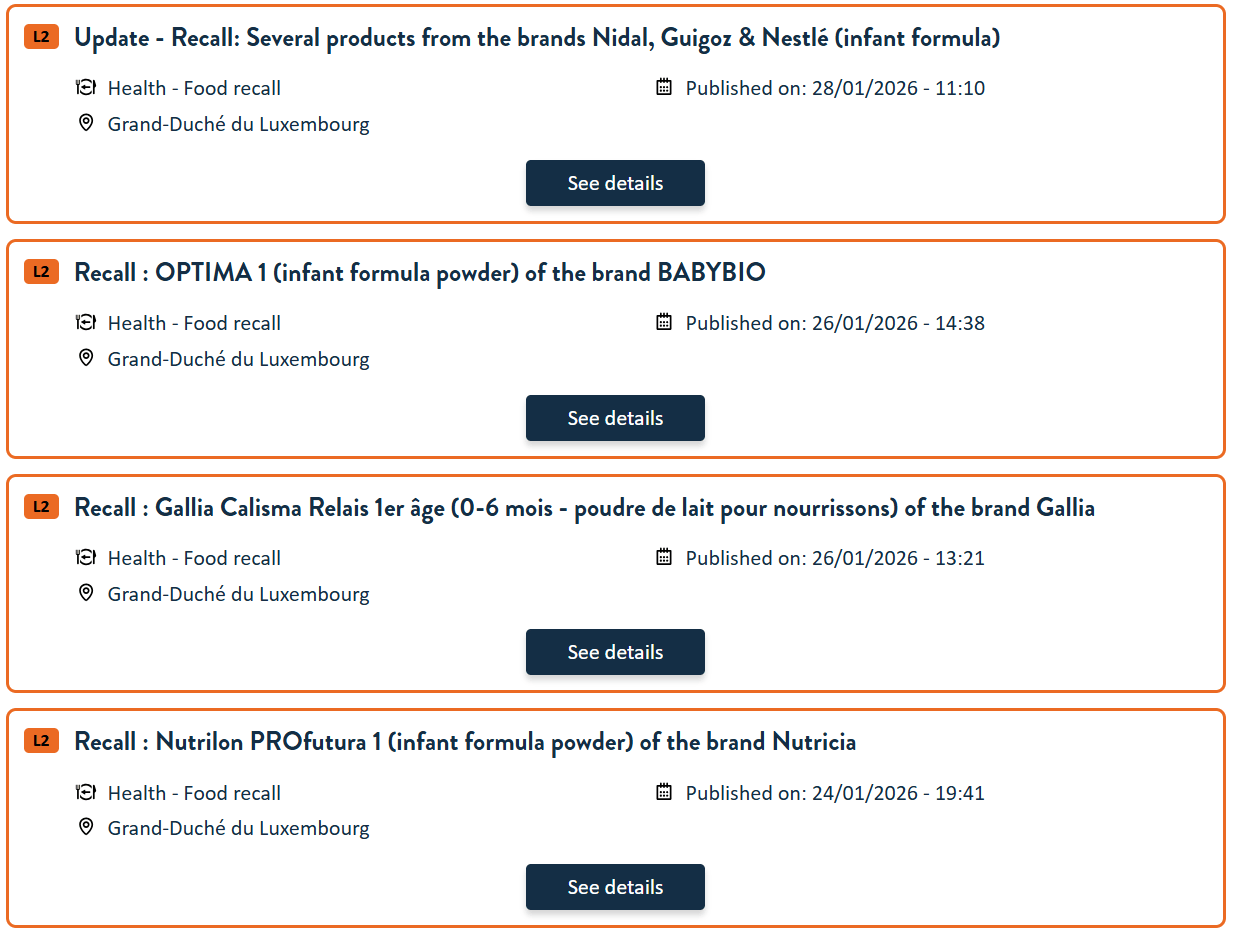See details for BABYBIO OPTIMA 1 recall
This screenshot has height=932, width=1235.
coord(615,418)
